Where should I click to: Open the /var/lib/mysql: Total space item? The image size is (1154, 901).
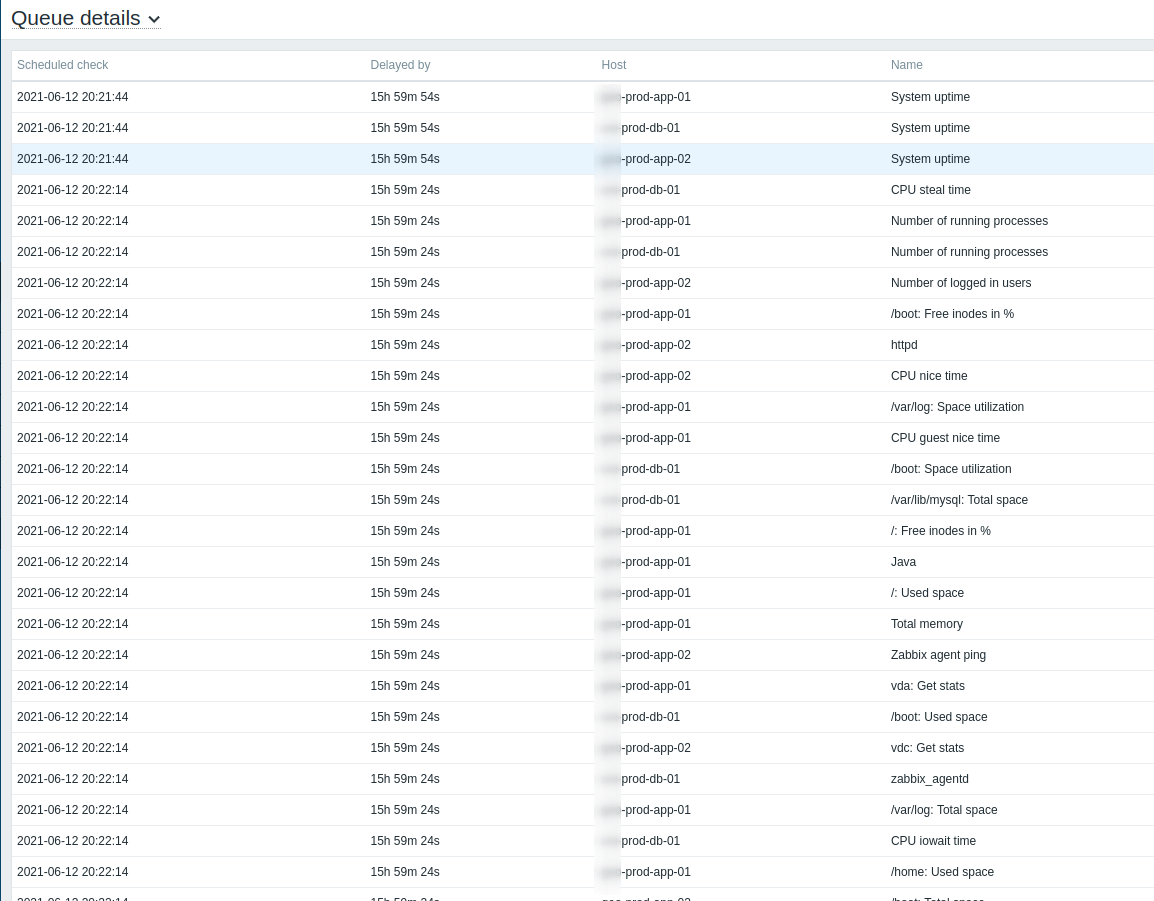(x=959, y=500)
